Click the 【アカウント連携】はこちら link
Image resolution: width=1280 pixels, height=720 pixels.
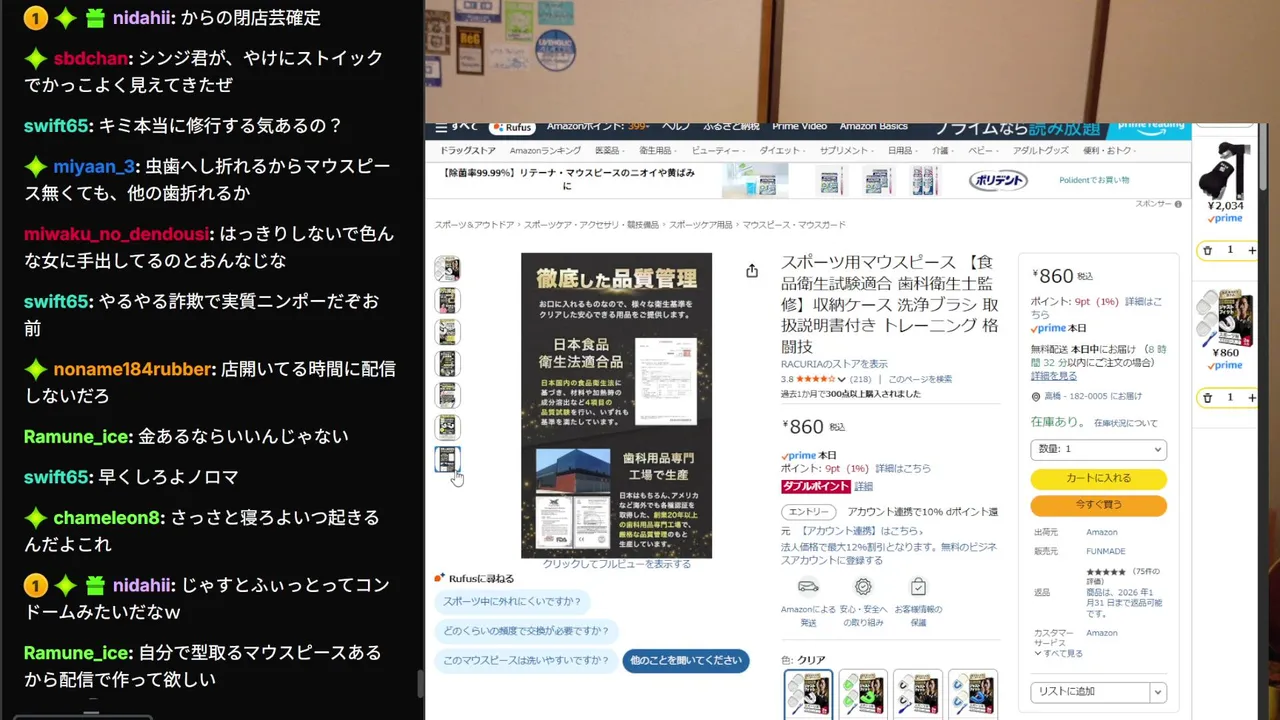click(x=861, y=531)
